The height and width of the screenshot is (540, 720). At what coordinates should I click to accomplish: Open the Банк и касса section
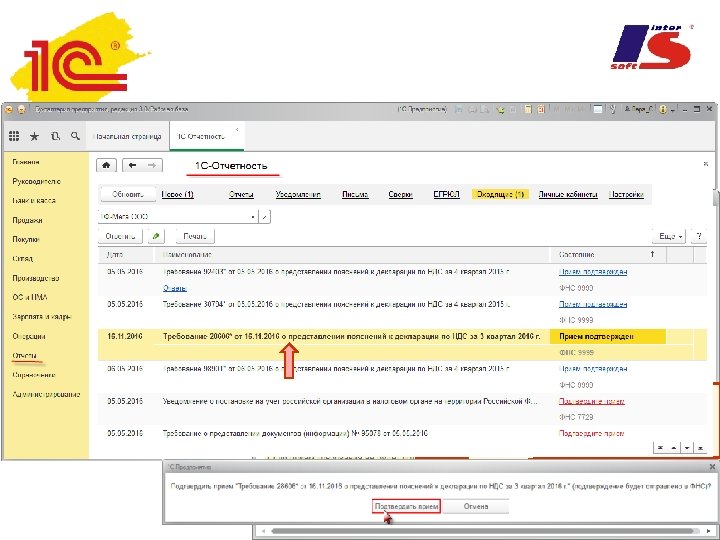click(34, 201)
